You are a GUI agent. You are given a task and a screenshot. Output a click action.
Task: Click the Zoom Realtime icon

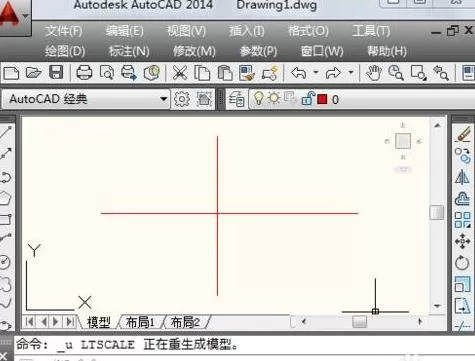pos(396,73)
